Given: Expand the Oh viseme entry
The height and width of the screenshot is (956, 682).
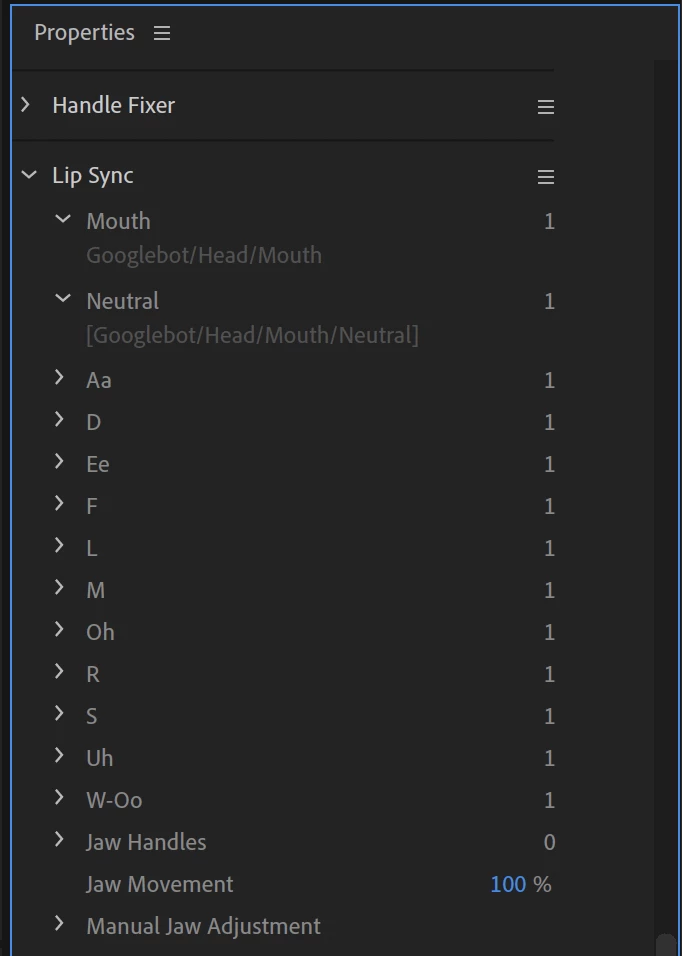Looking at the screenshot, I should (60, 630).
